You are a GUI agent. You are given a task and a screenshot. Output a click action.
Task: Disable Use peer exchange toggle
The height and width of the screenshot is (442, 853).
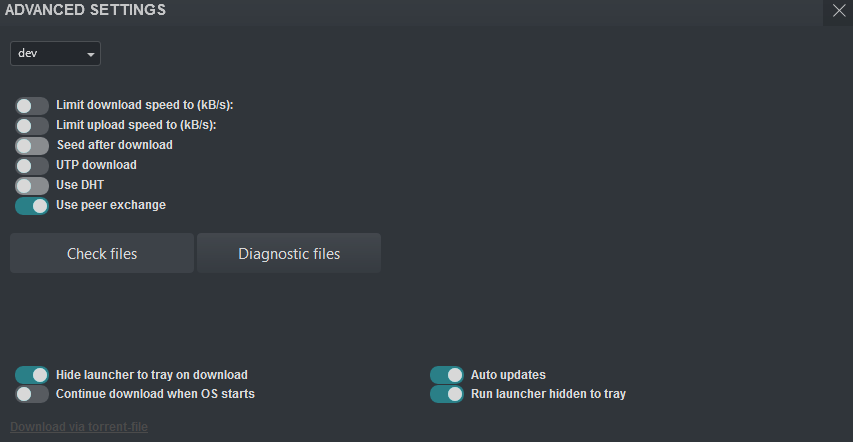pyautogui.click(x=32, y=205)
